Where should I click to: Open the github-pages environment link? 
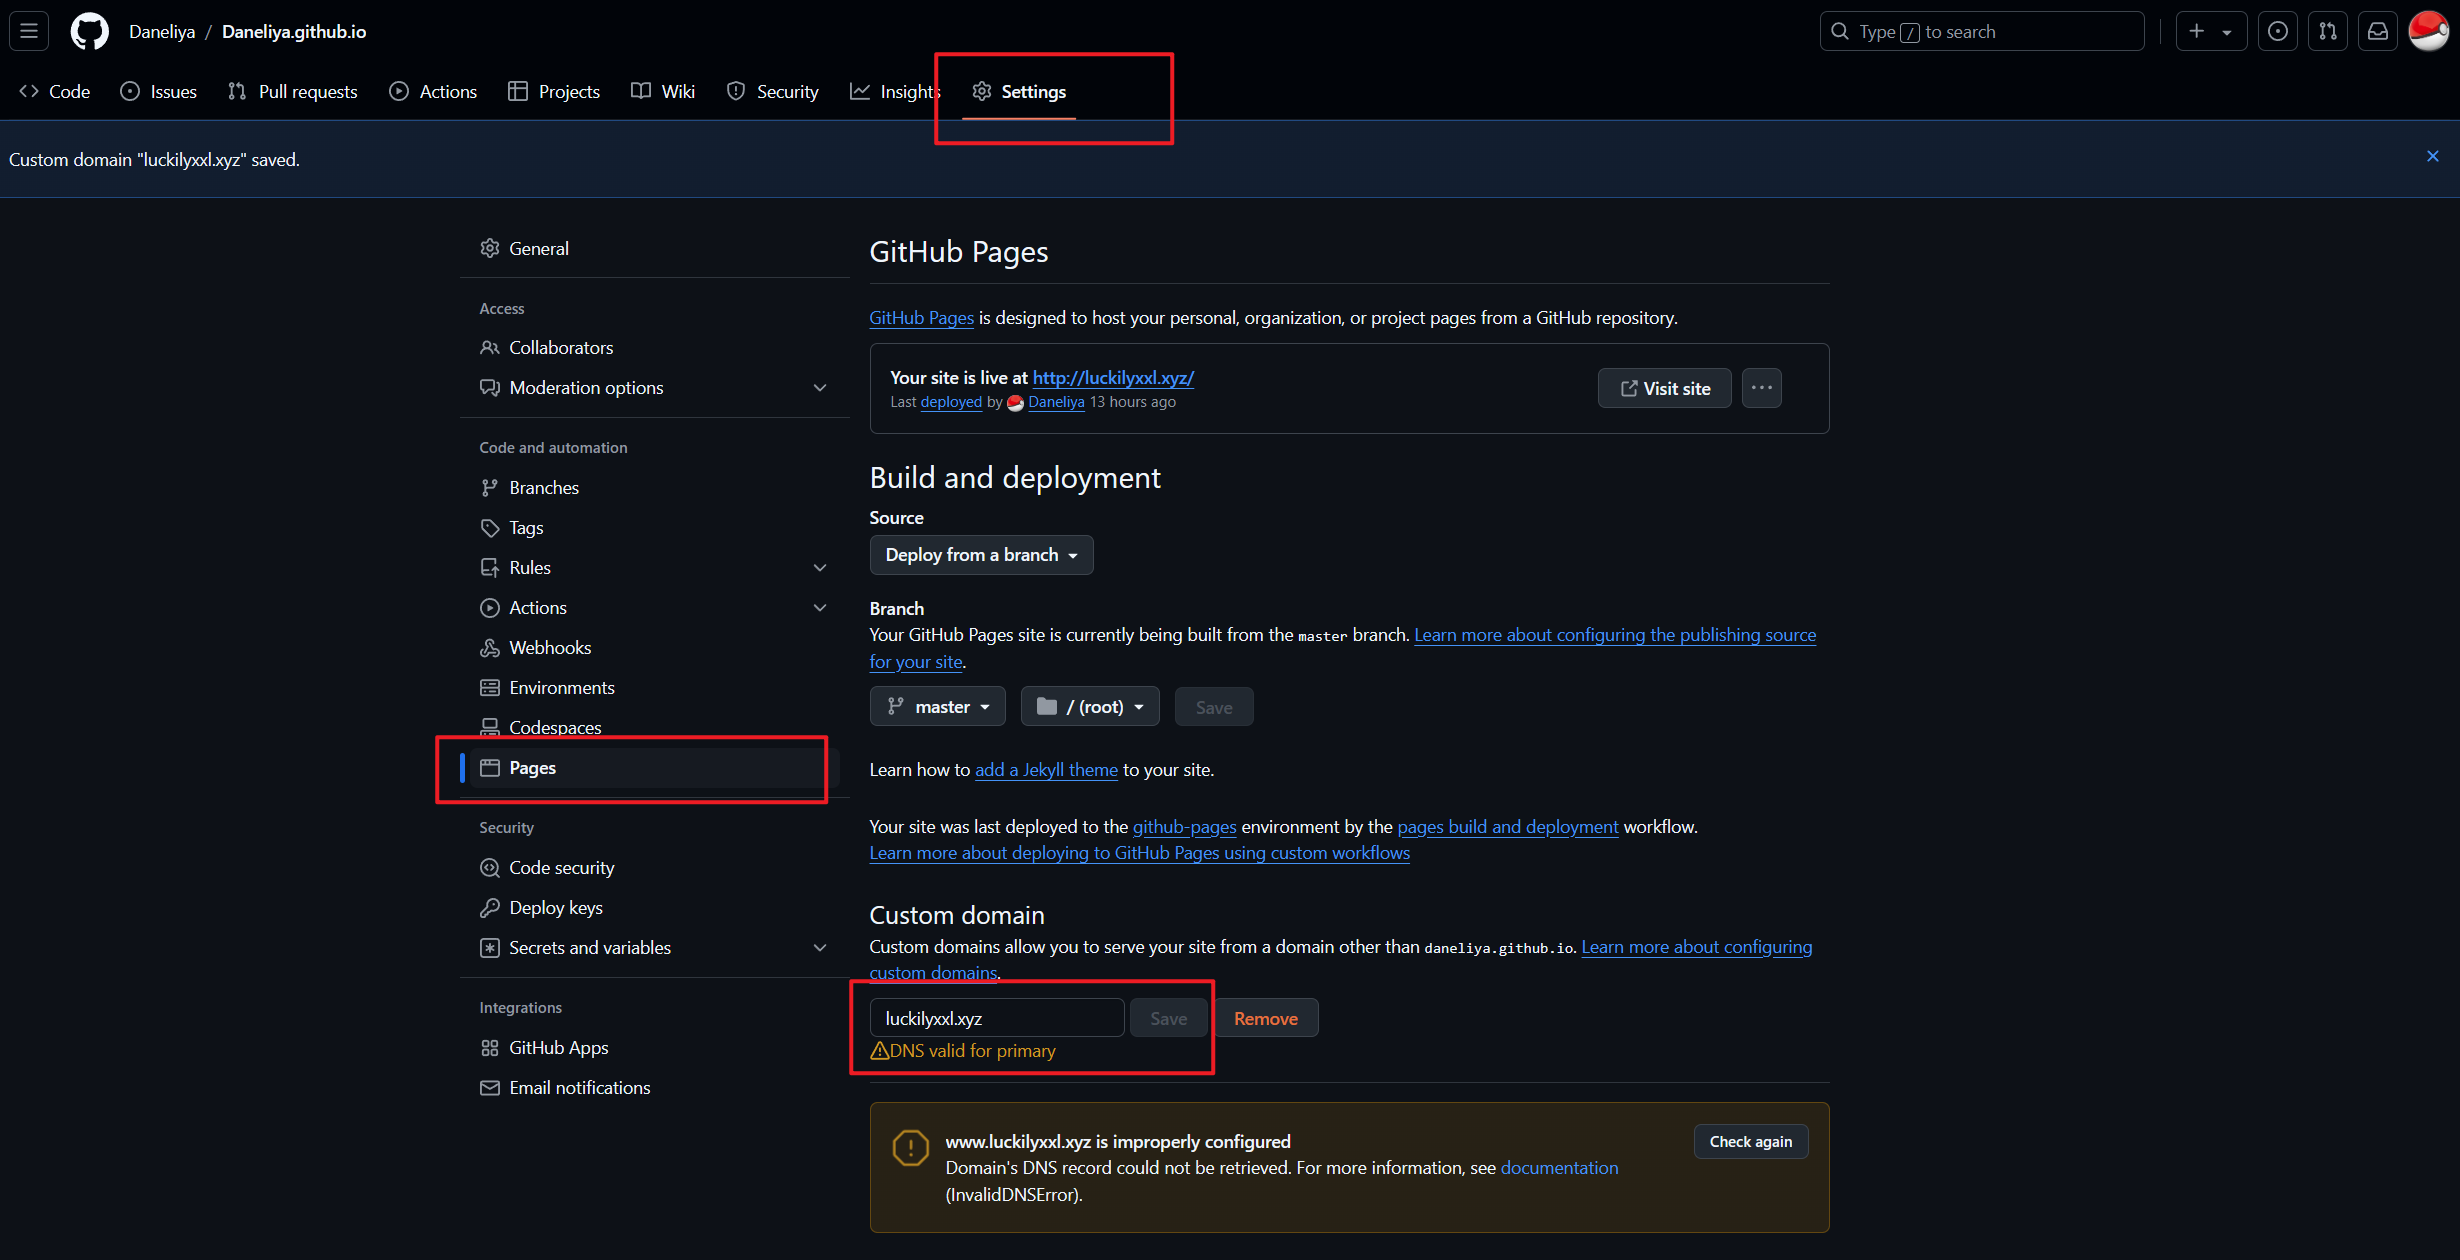point(1184,826)
